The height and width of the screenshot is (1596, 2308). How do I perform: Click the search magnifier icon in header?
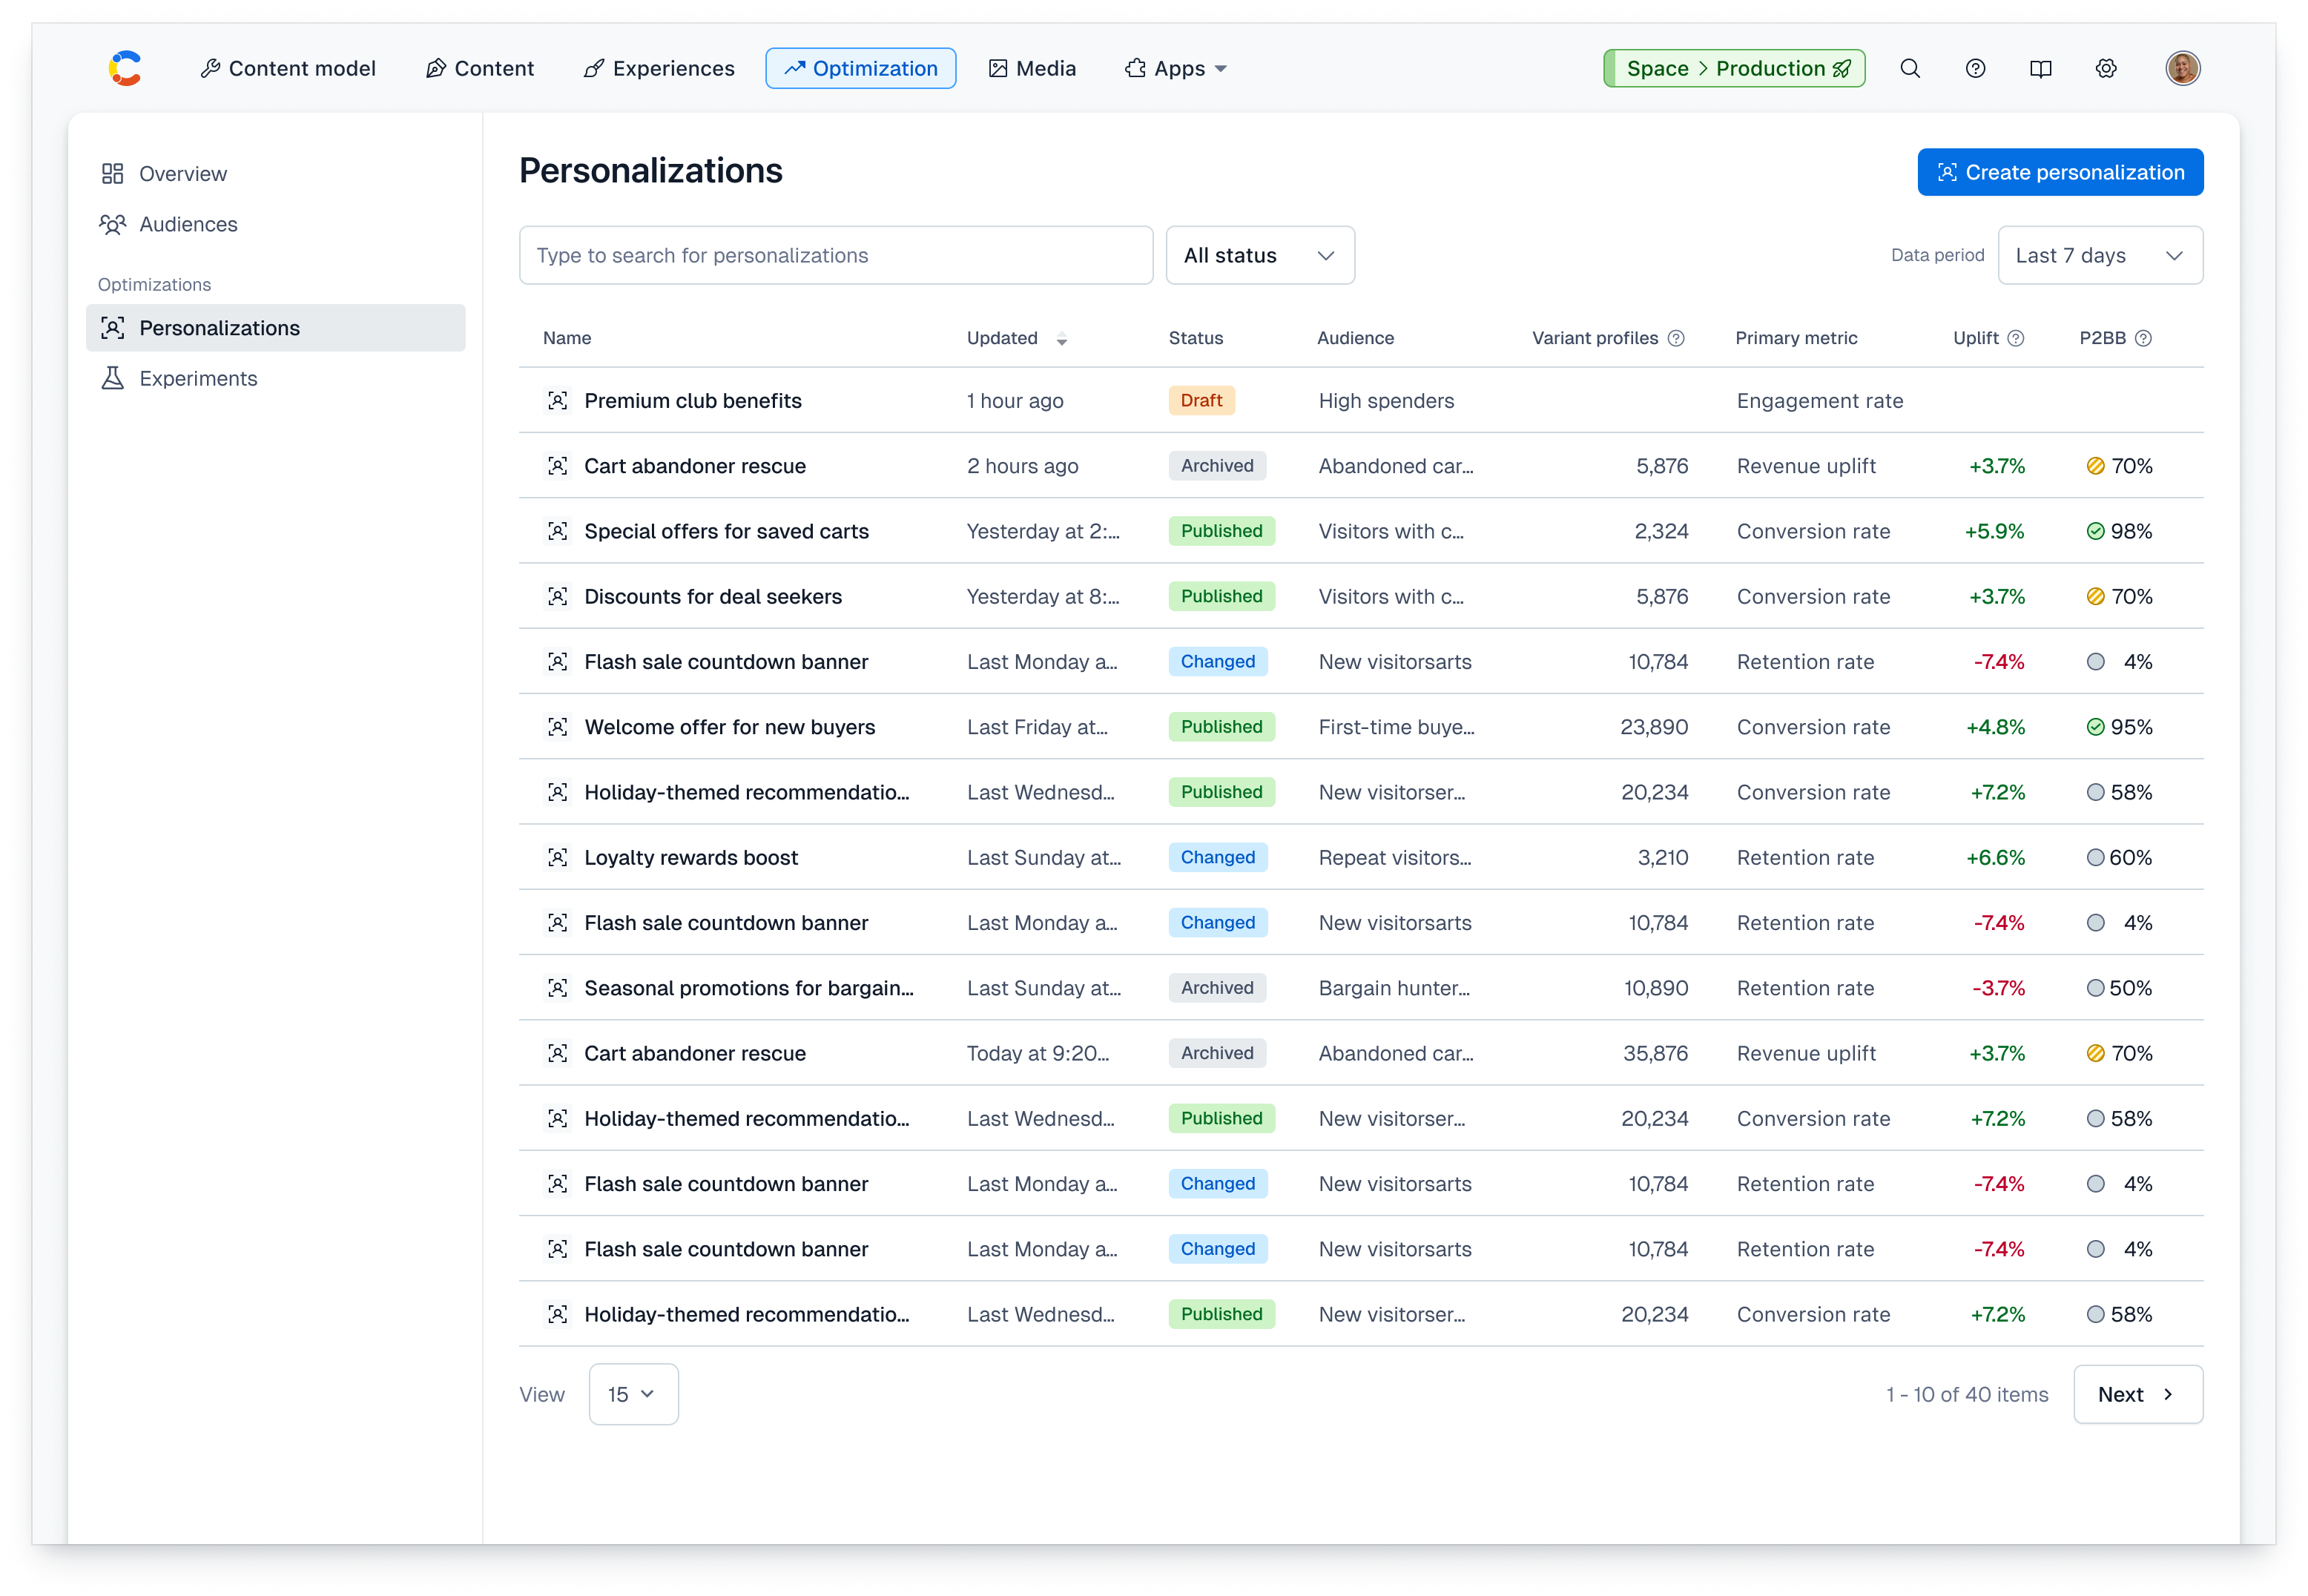point(1910,68)
